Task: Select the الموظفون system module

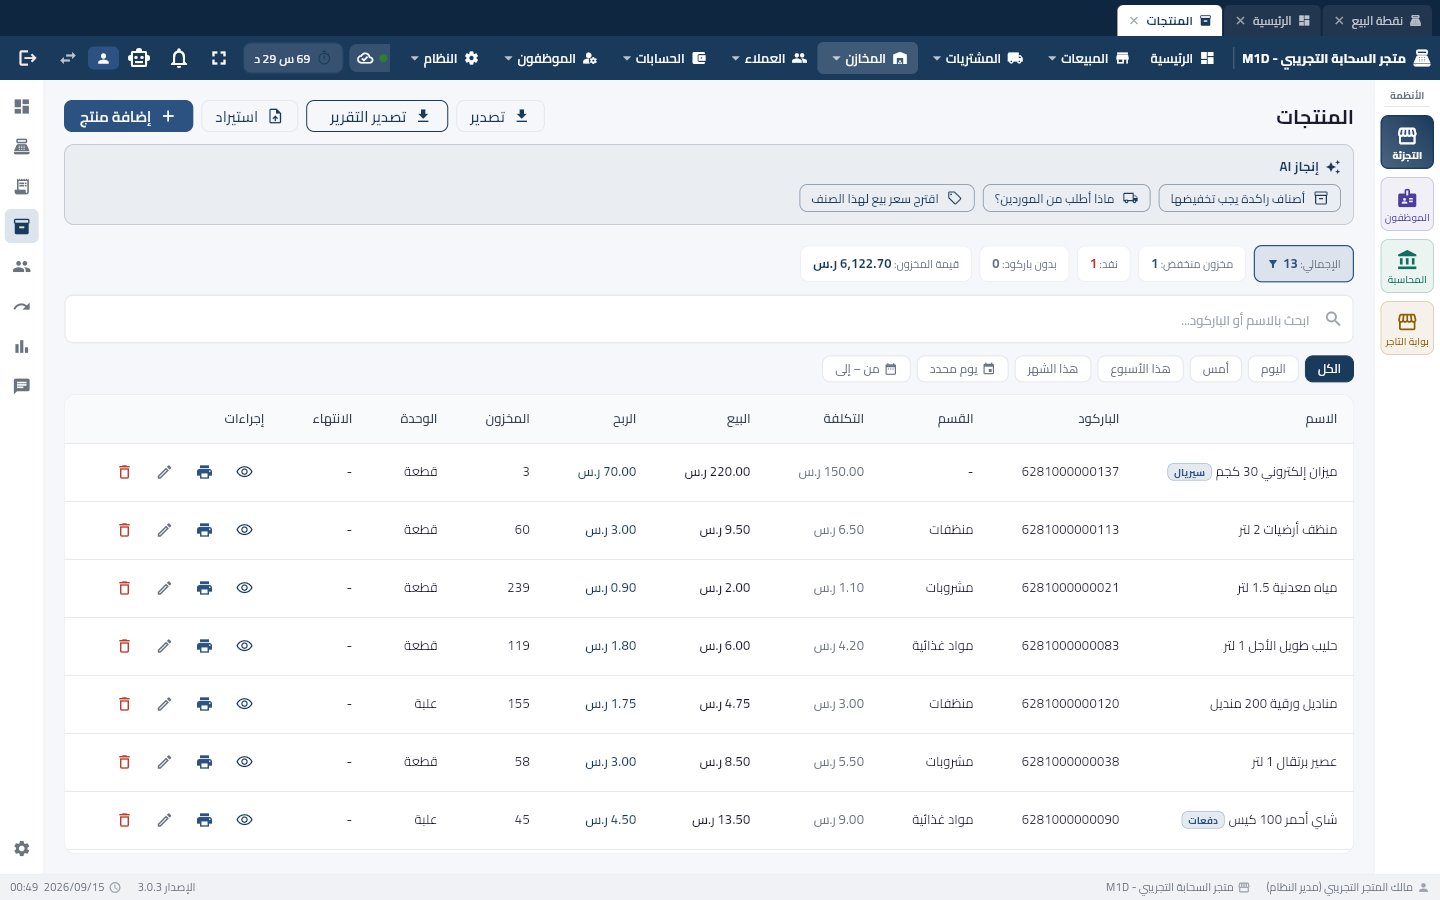Action: pos(1407,204)
